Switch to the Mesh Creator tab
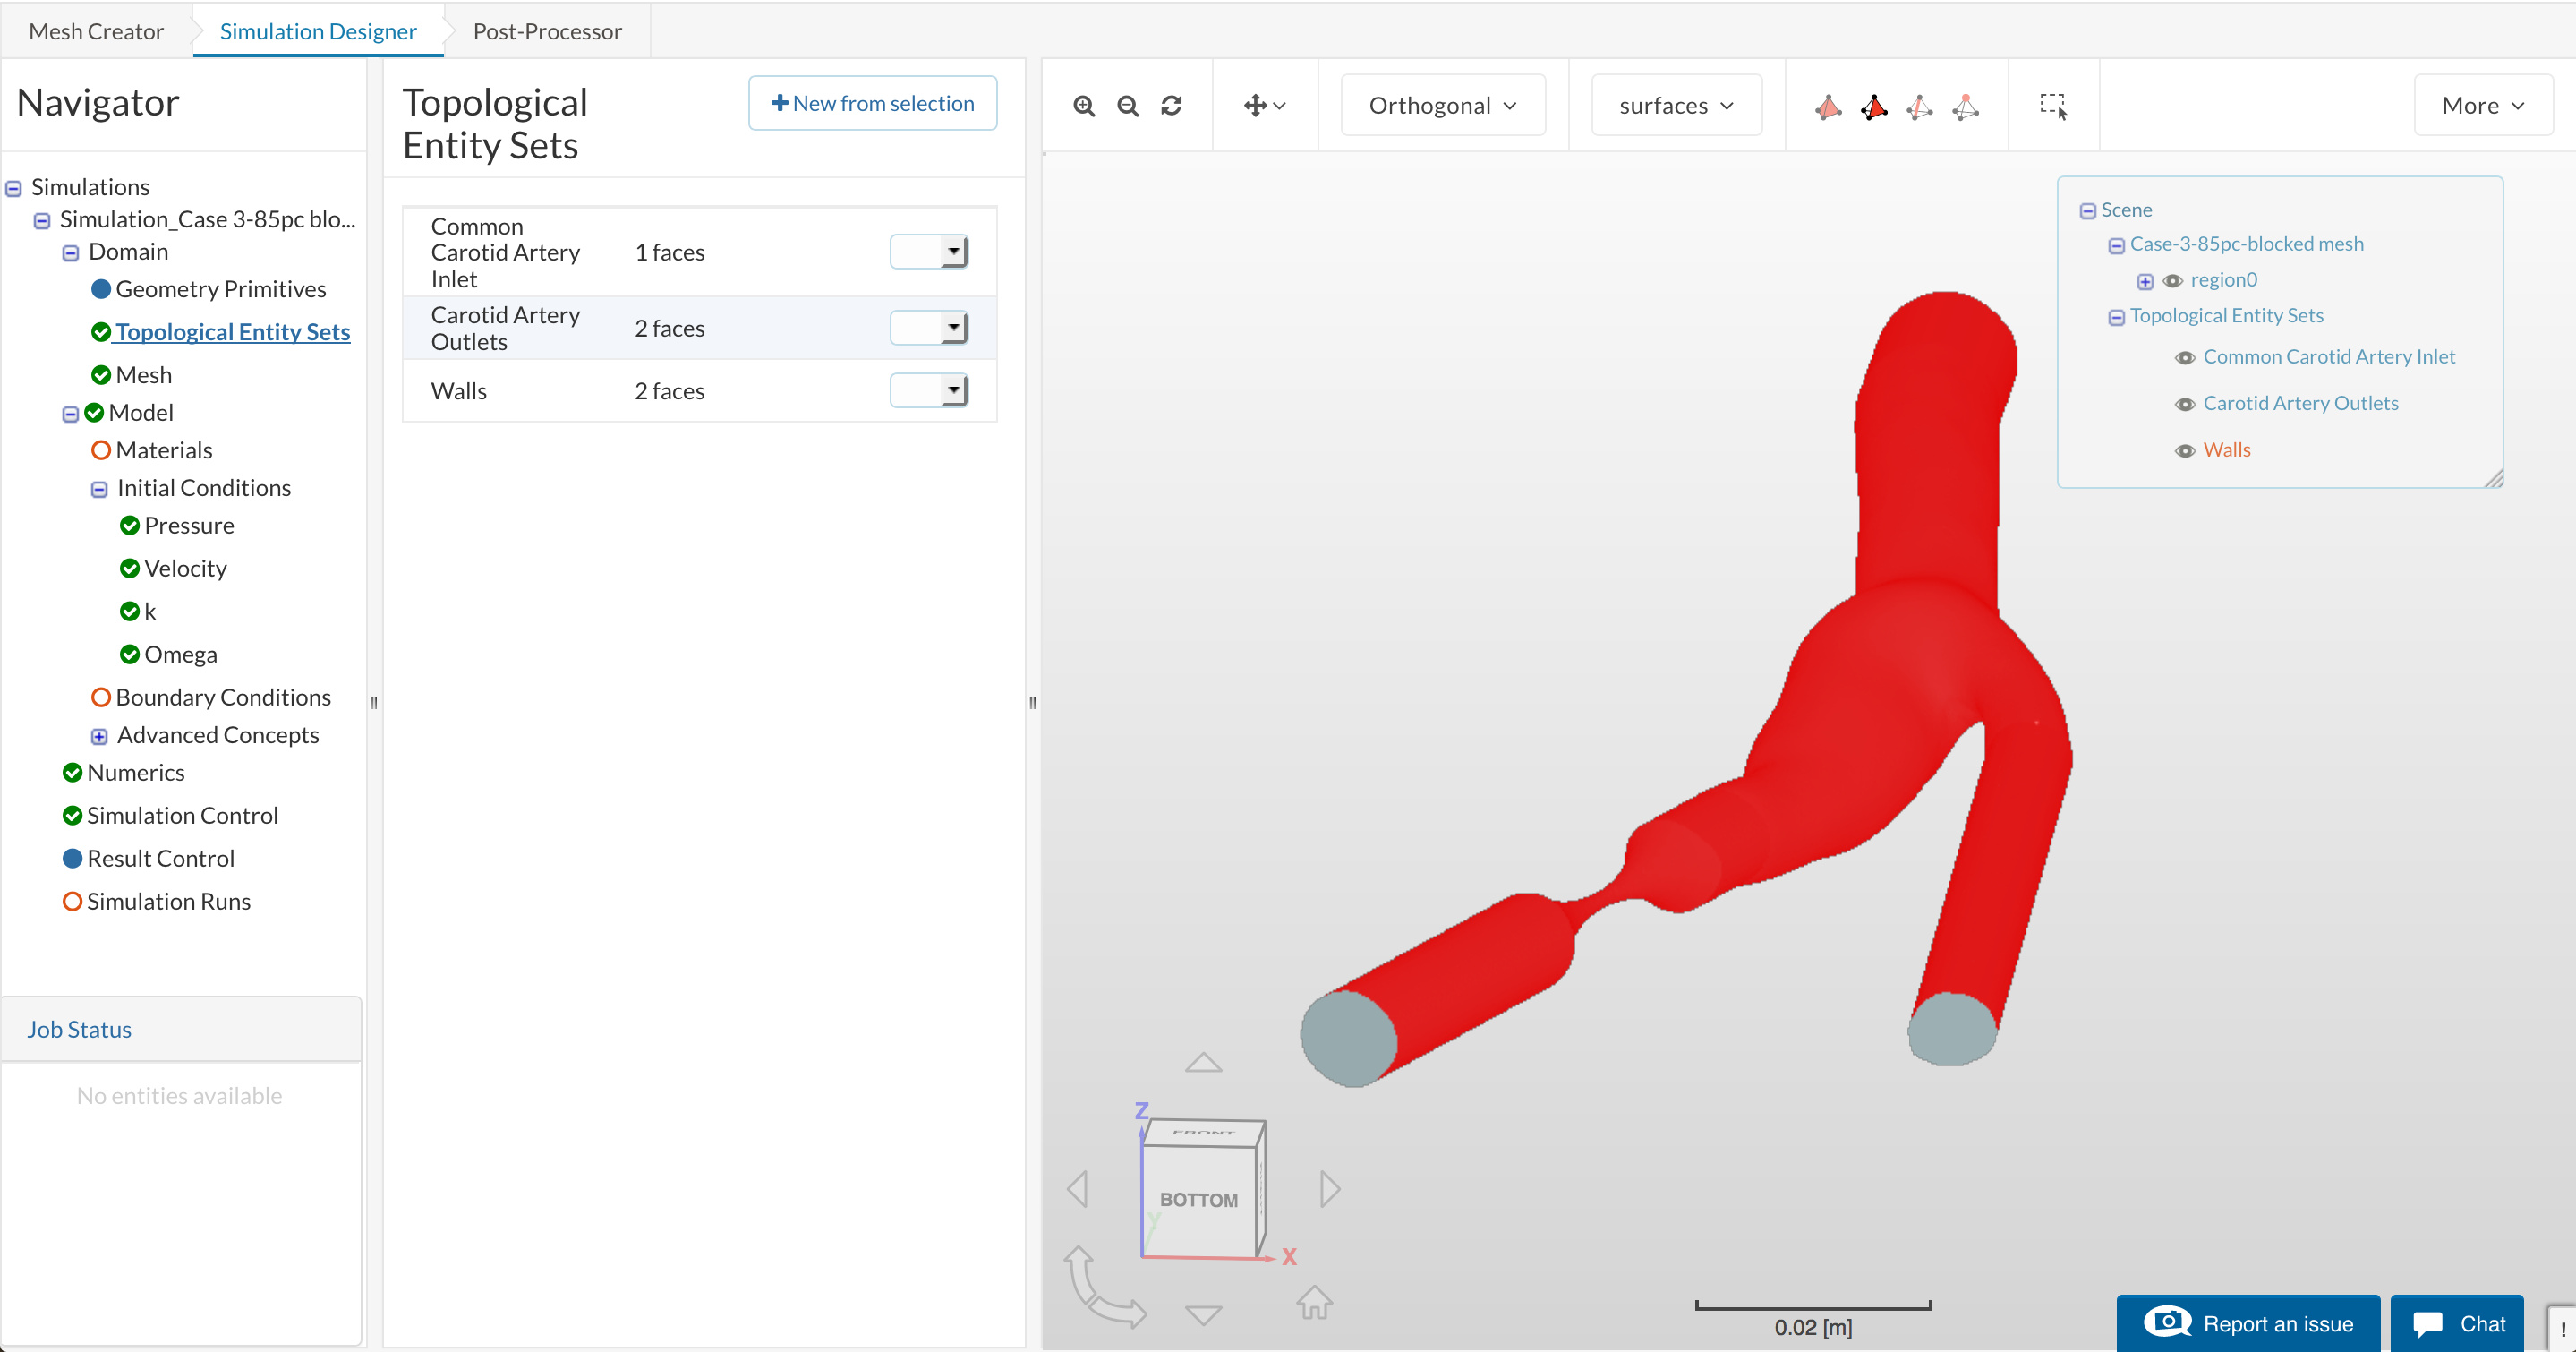 tap(96, 31)
